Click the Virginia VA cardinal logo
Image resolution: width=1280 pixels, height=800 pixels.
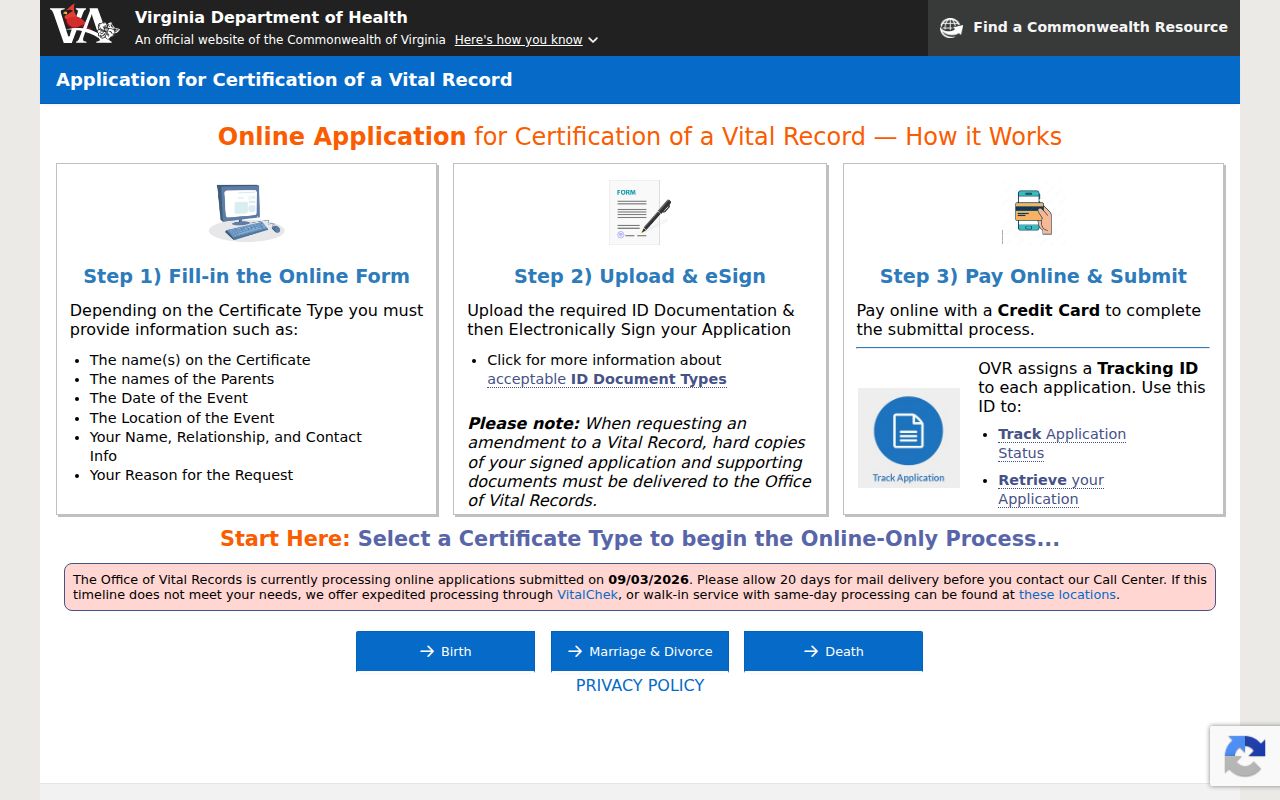[x=85, y=25]
